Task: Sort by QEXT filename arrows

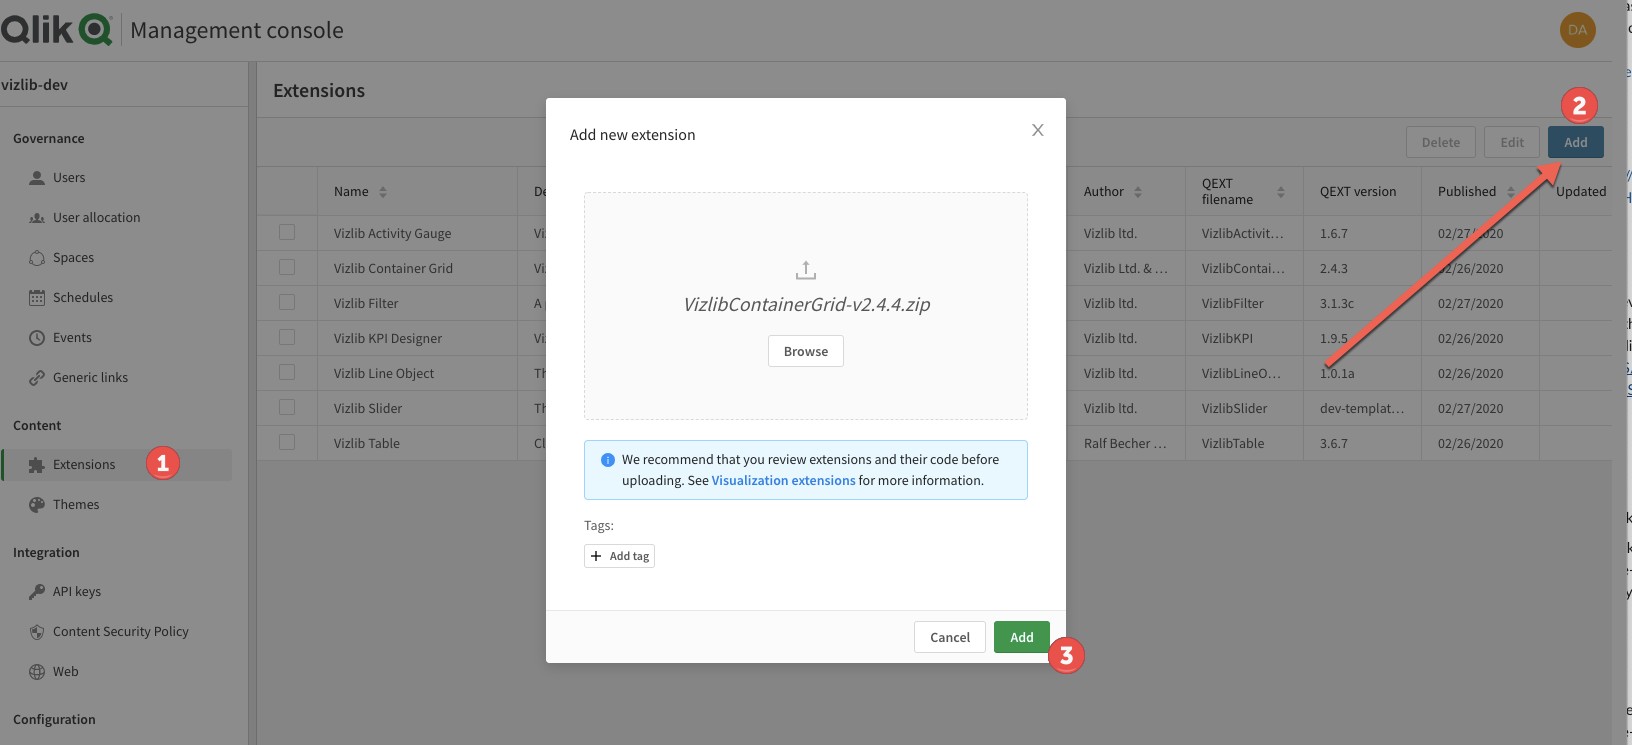Action: pos(1281,192)
